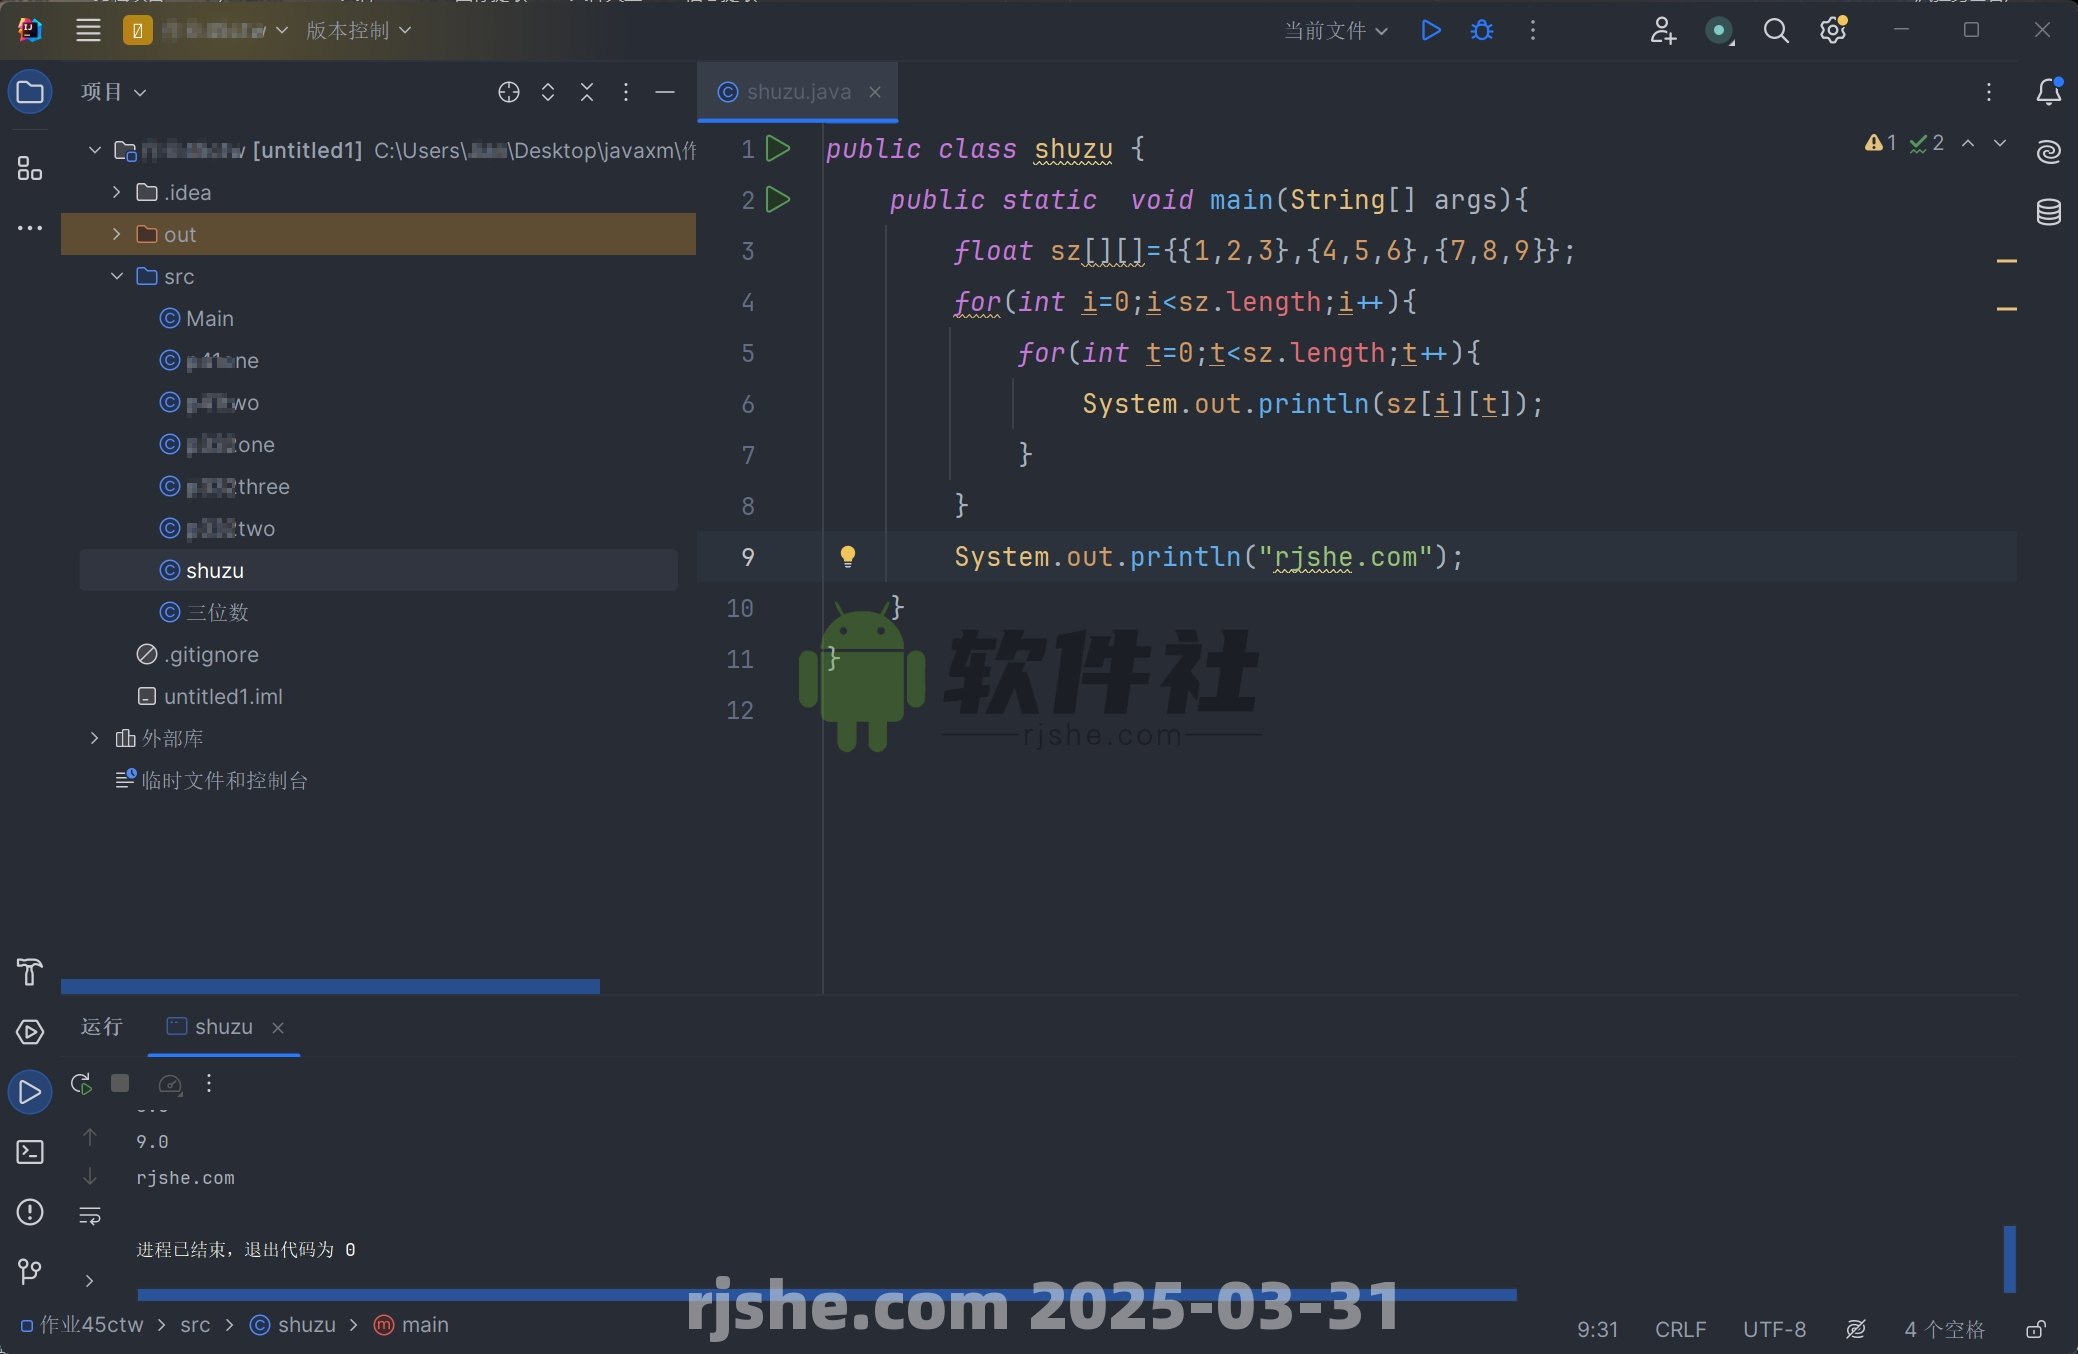Viewport: 2078px width, 1354px height.
Task: Click 9:31 cursor position indicator
Action: click(1597, 1329)
